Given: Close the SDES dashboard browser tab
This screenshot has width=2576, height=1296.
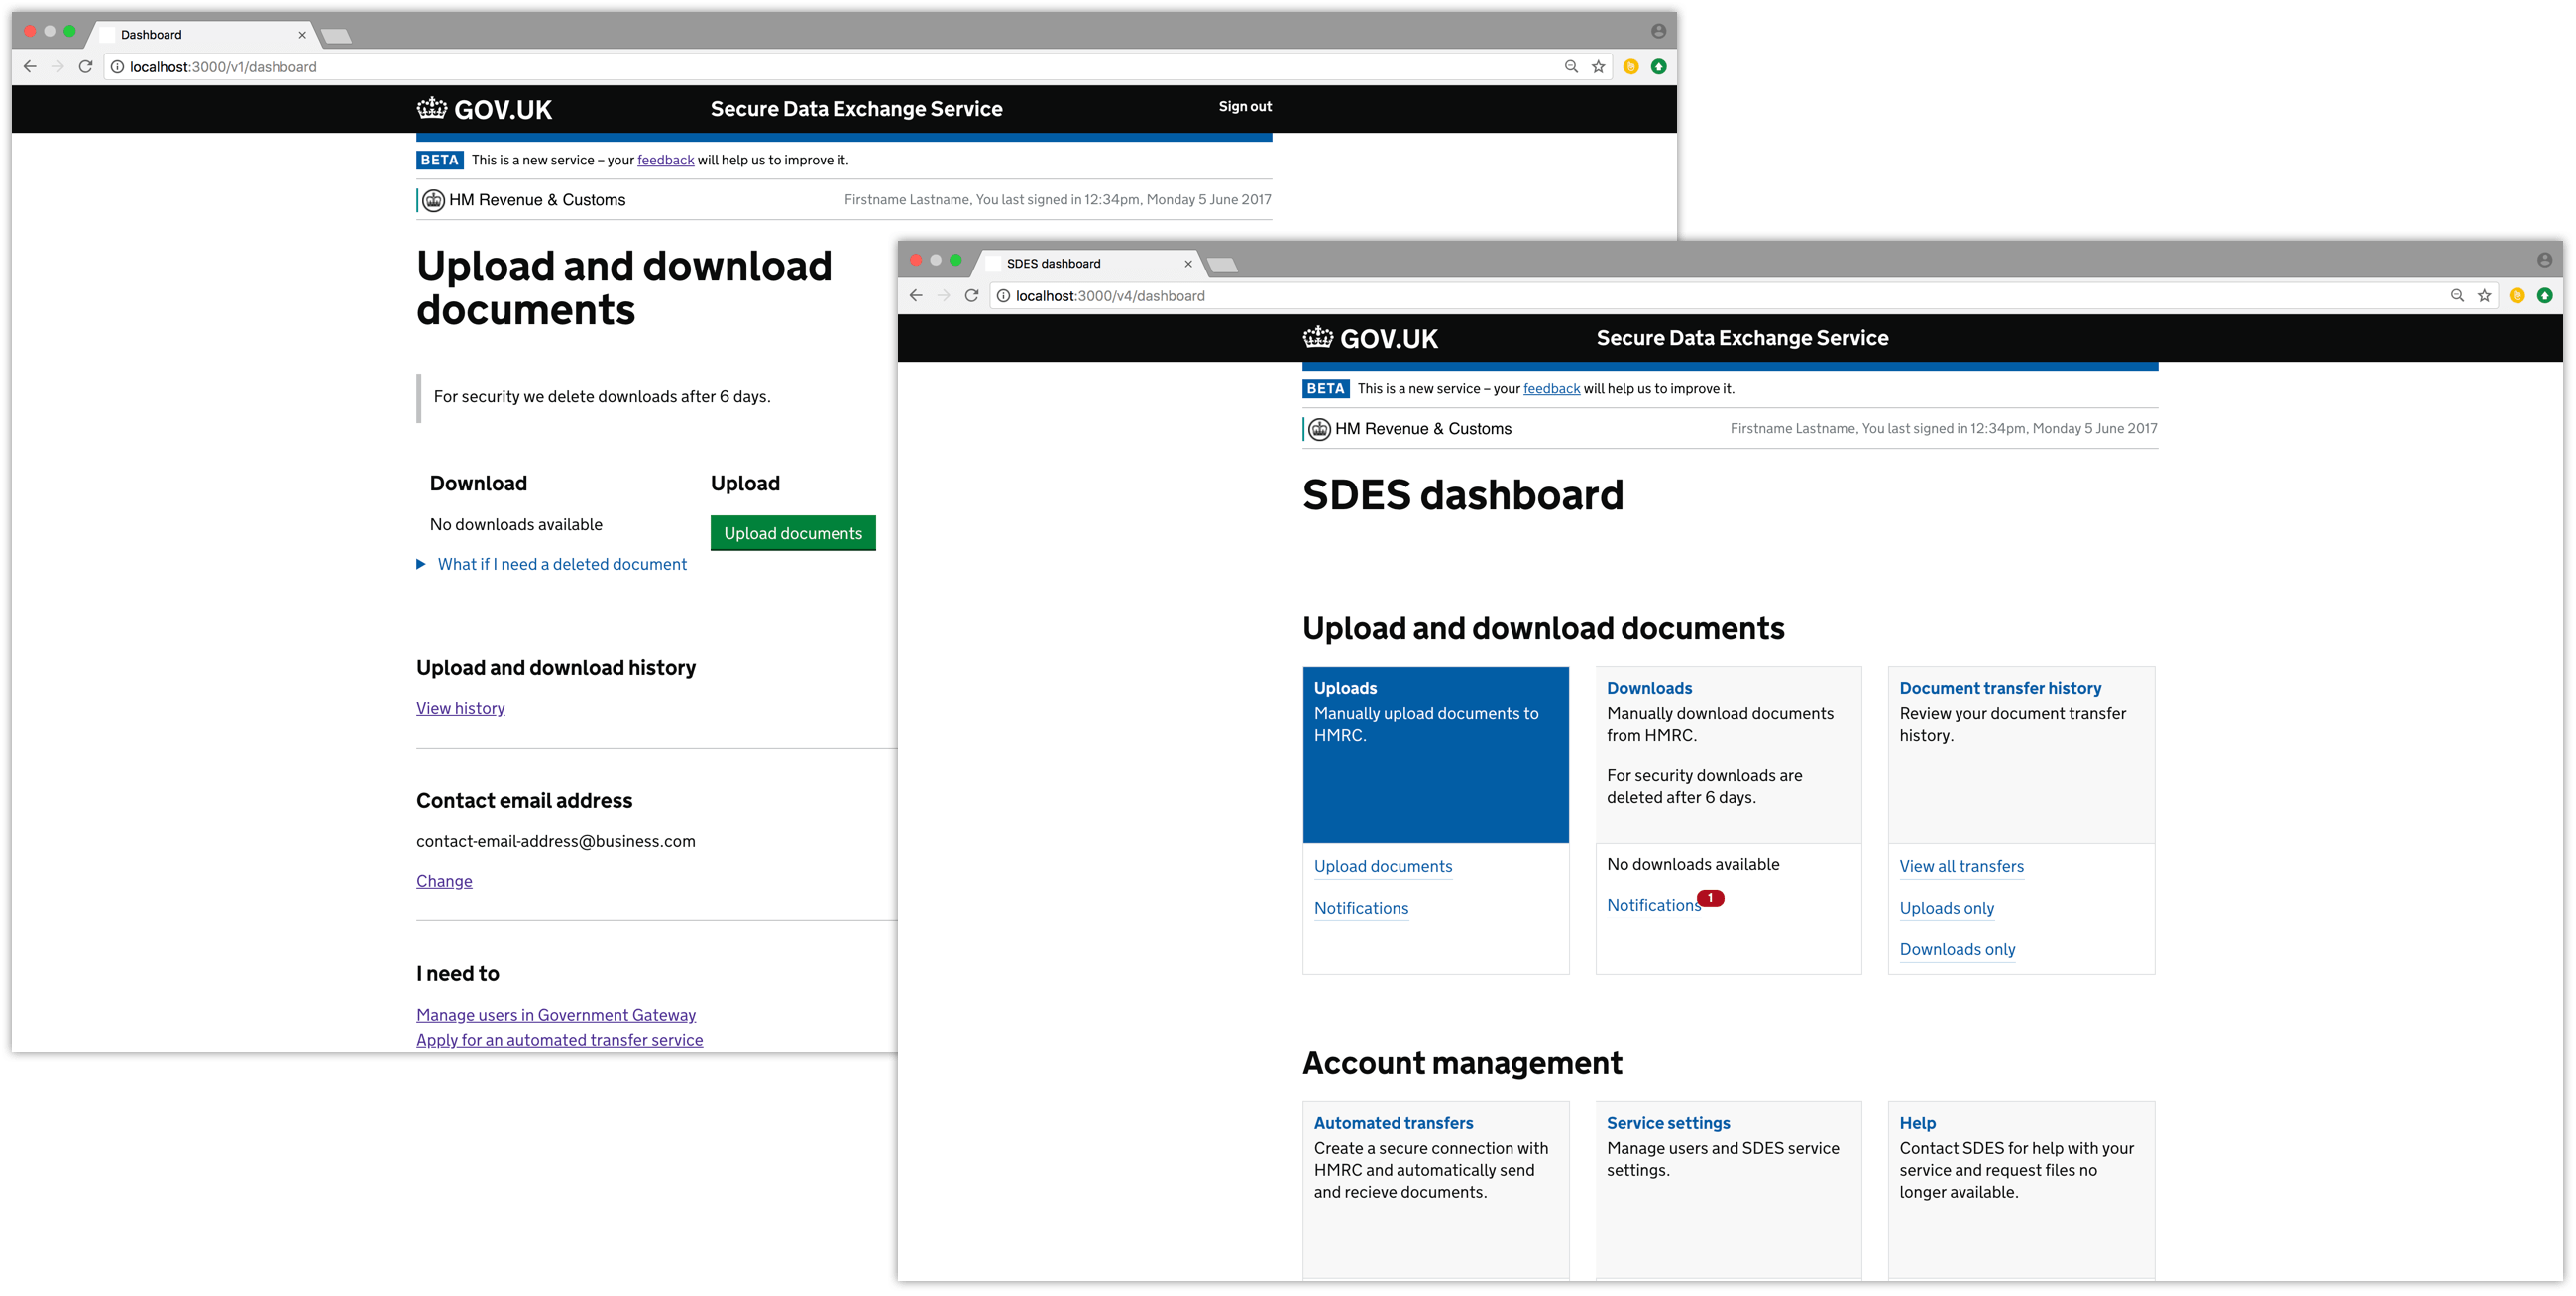Looking at the screenshot, I should pos(1188,264).
